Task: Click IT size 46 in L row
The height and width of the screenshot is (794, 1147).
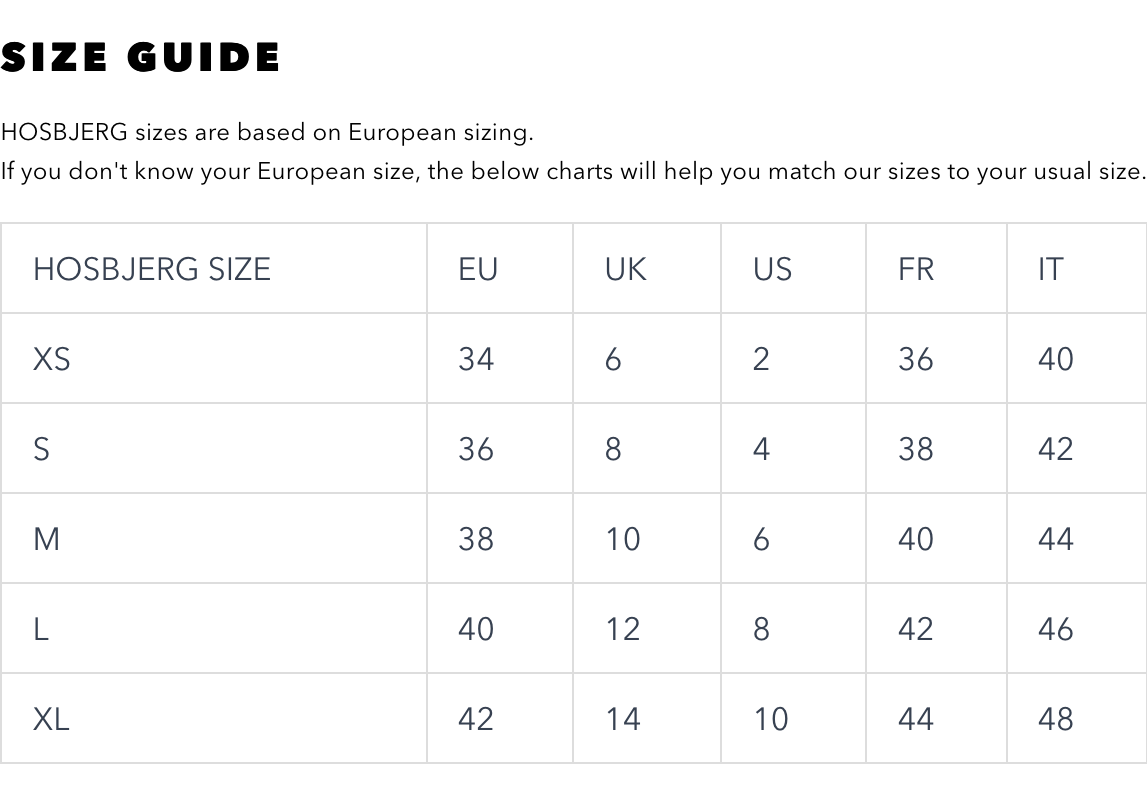Action: pos(1055,629)
